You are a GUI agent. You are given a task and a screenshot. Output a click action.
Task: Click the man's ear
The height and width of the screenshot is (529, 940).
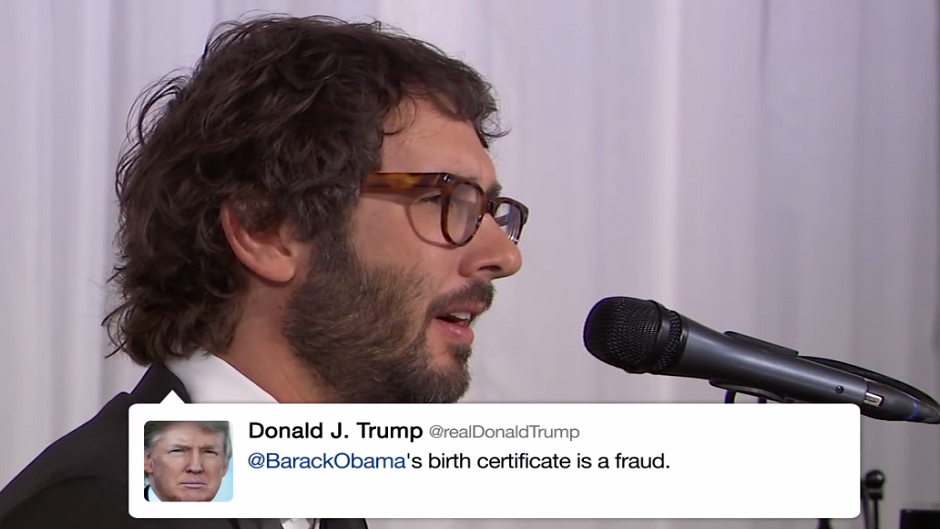click(x=259, y=237)
